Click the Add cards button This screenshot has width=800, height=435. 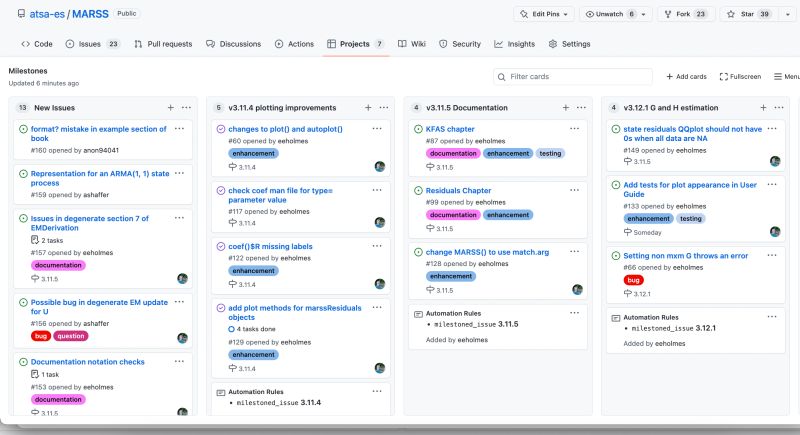pyautogui.click(x=686, y=76)
